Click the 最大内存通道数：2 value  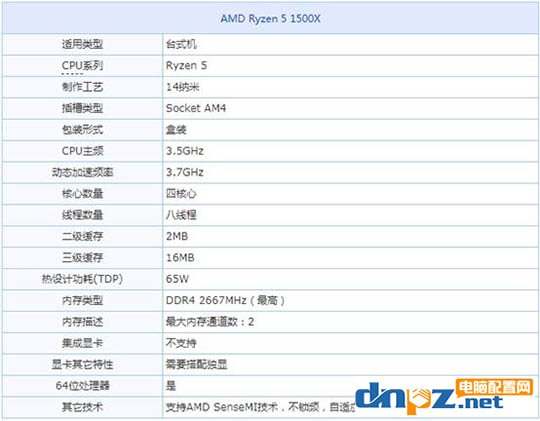pyautogui.click(x=210, y=322)
